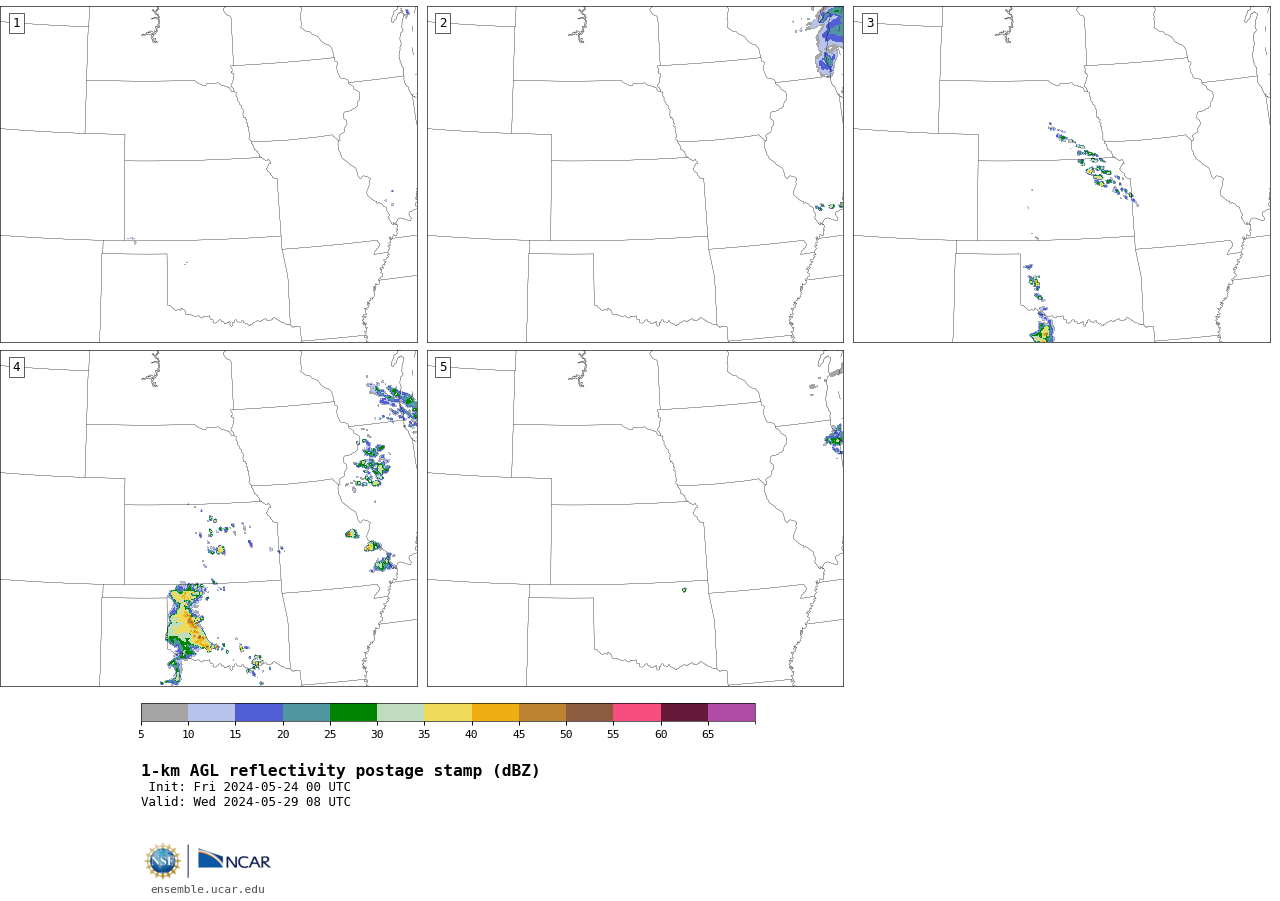Click the yellow 35-40 dBZ swatch

point(448,712)
